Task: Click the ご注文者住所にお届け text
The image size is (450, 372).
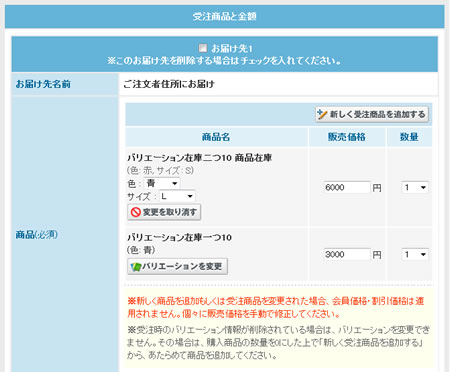Action: [169, 84]
